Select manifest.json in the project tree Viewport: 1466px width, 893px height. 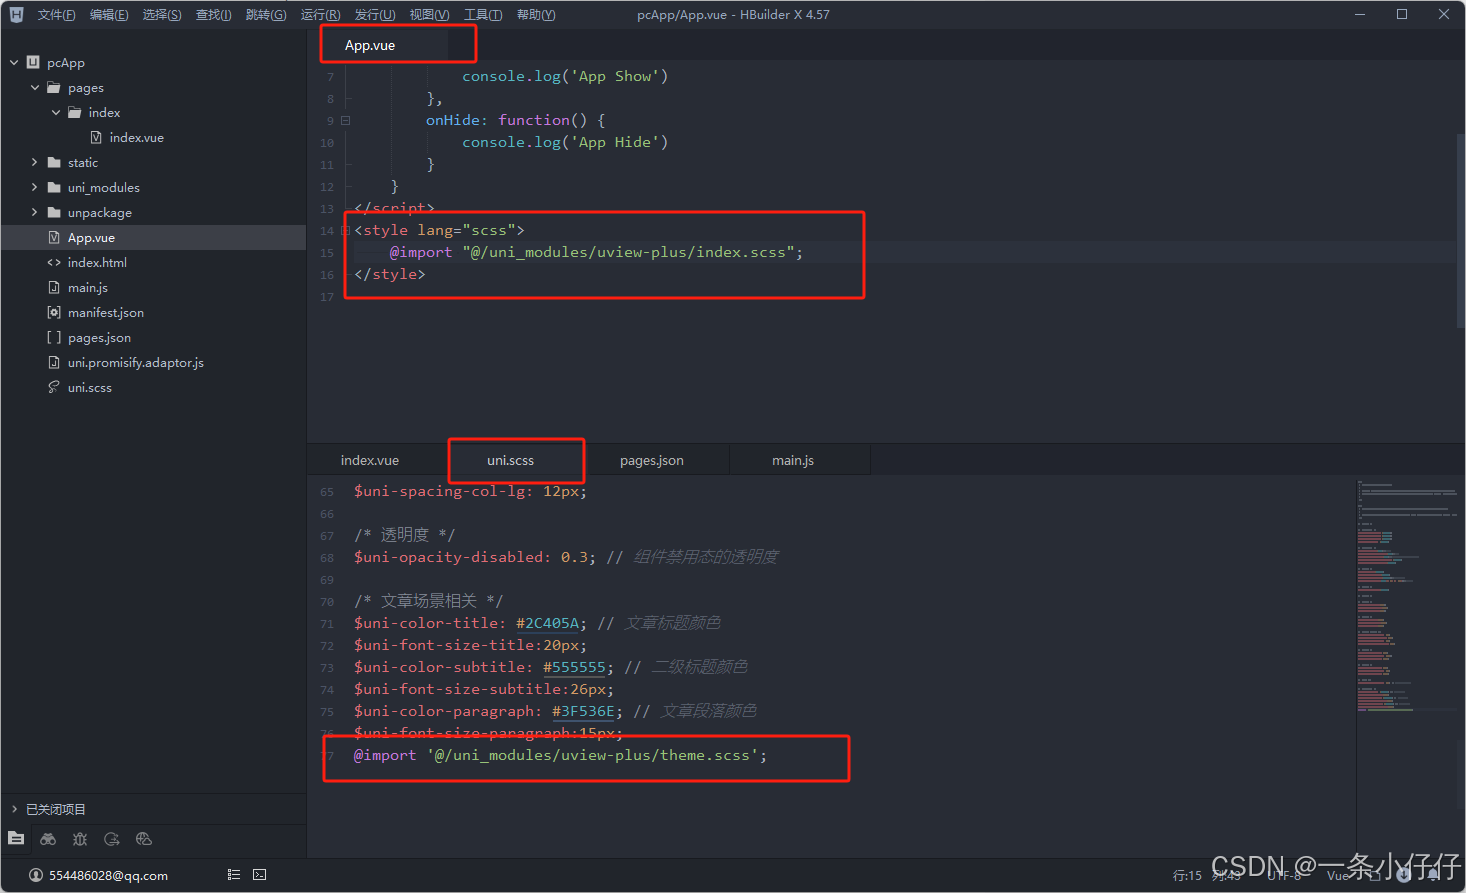[x=153, y=312]
